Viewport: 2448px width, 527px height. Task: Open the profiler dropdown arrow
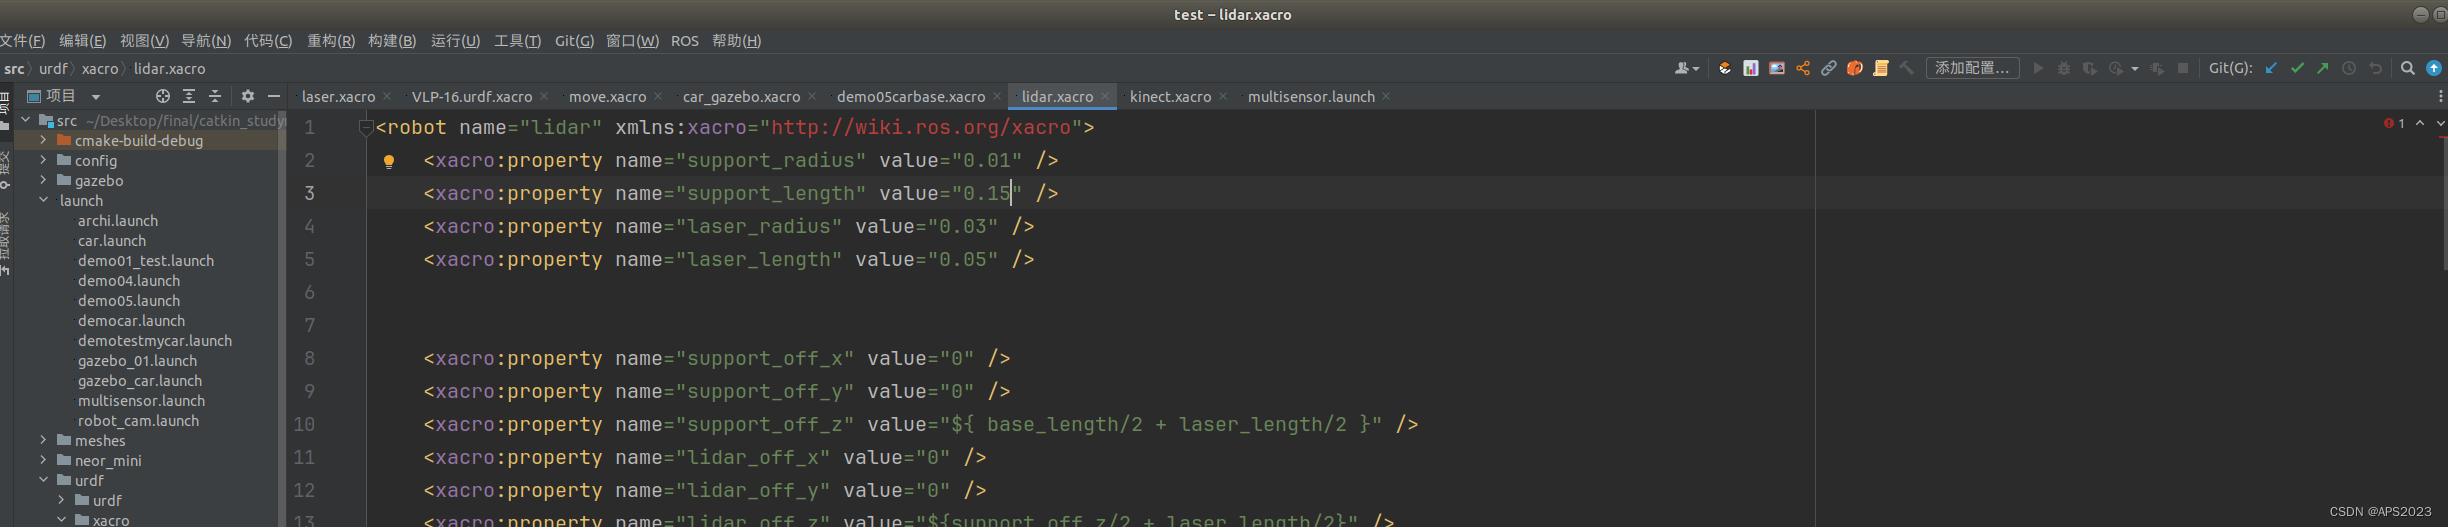click(x=2135, y=69)
